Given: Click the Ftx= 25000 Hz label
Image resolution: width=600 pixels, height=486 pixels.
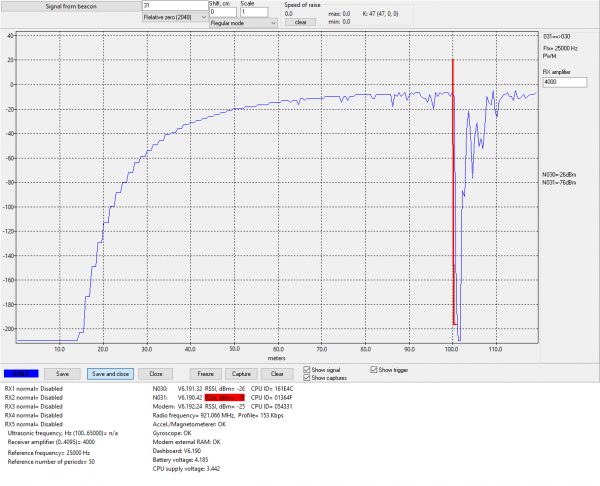Looking at the screenshot, I should pos(560,48).
